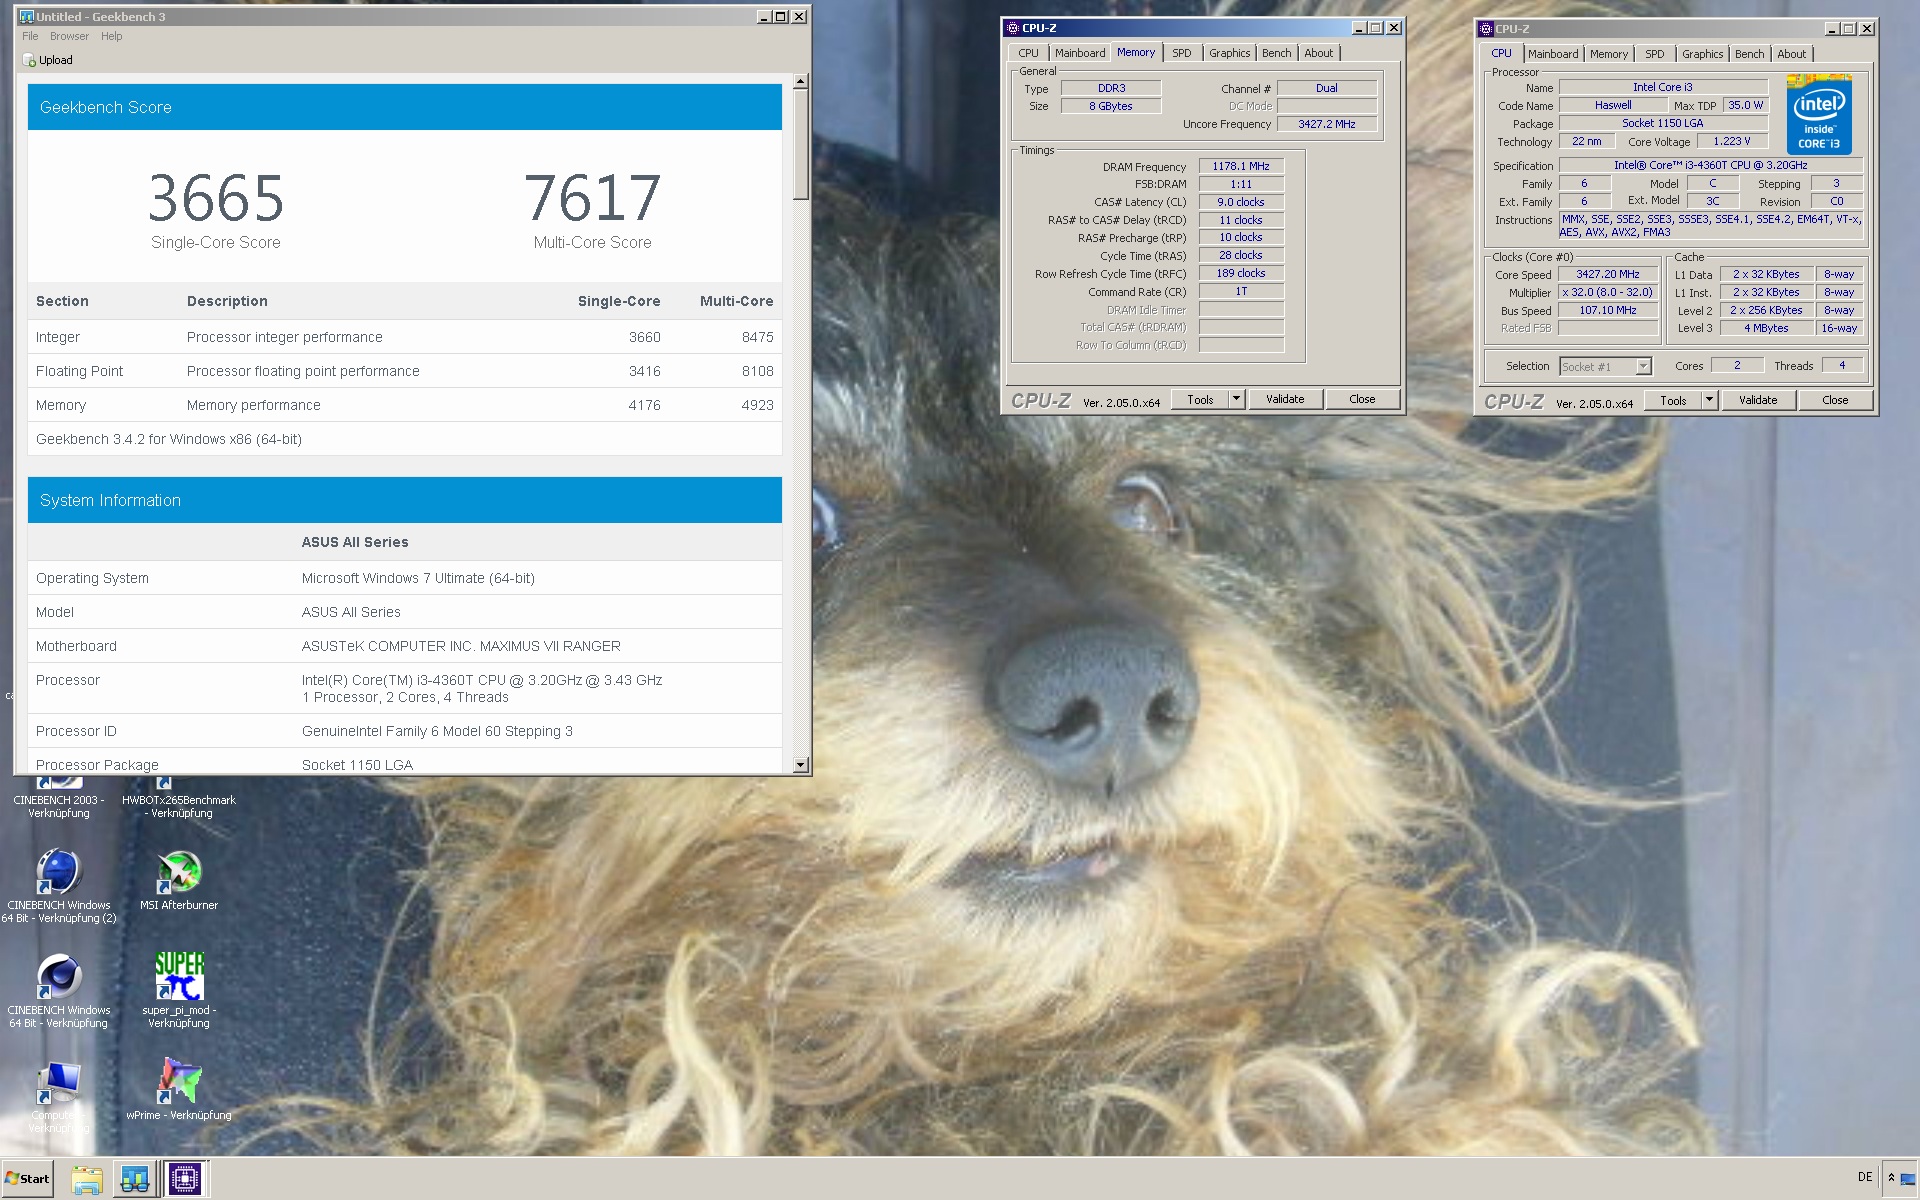Click Close button in Memory CPU-Z window
Viewport: 1920px width, 1200px height.
(x=1362, y=399)
